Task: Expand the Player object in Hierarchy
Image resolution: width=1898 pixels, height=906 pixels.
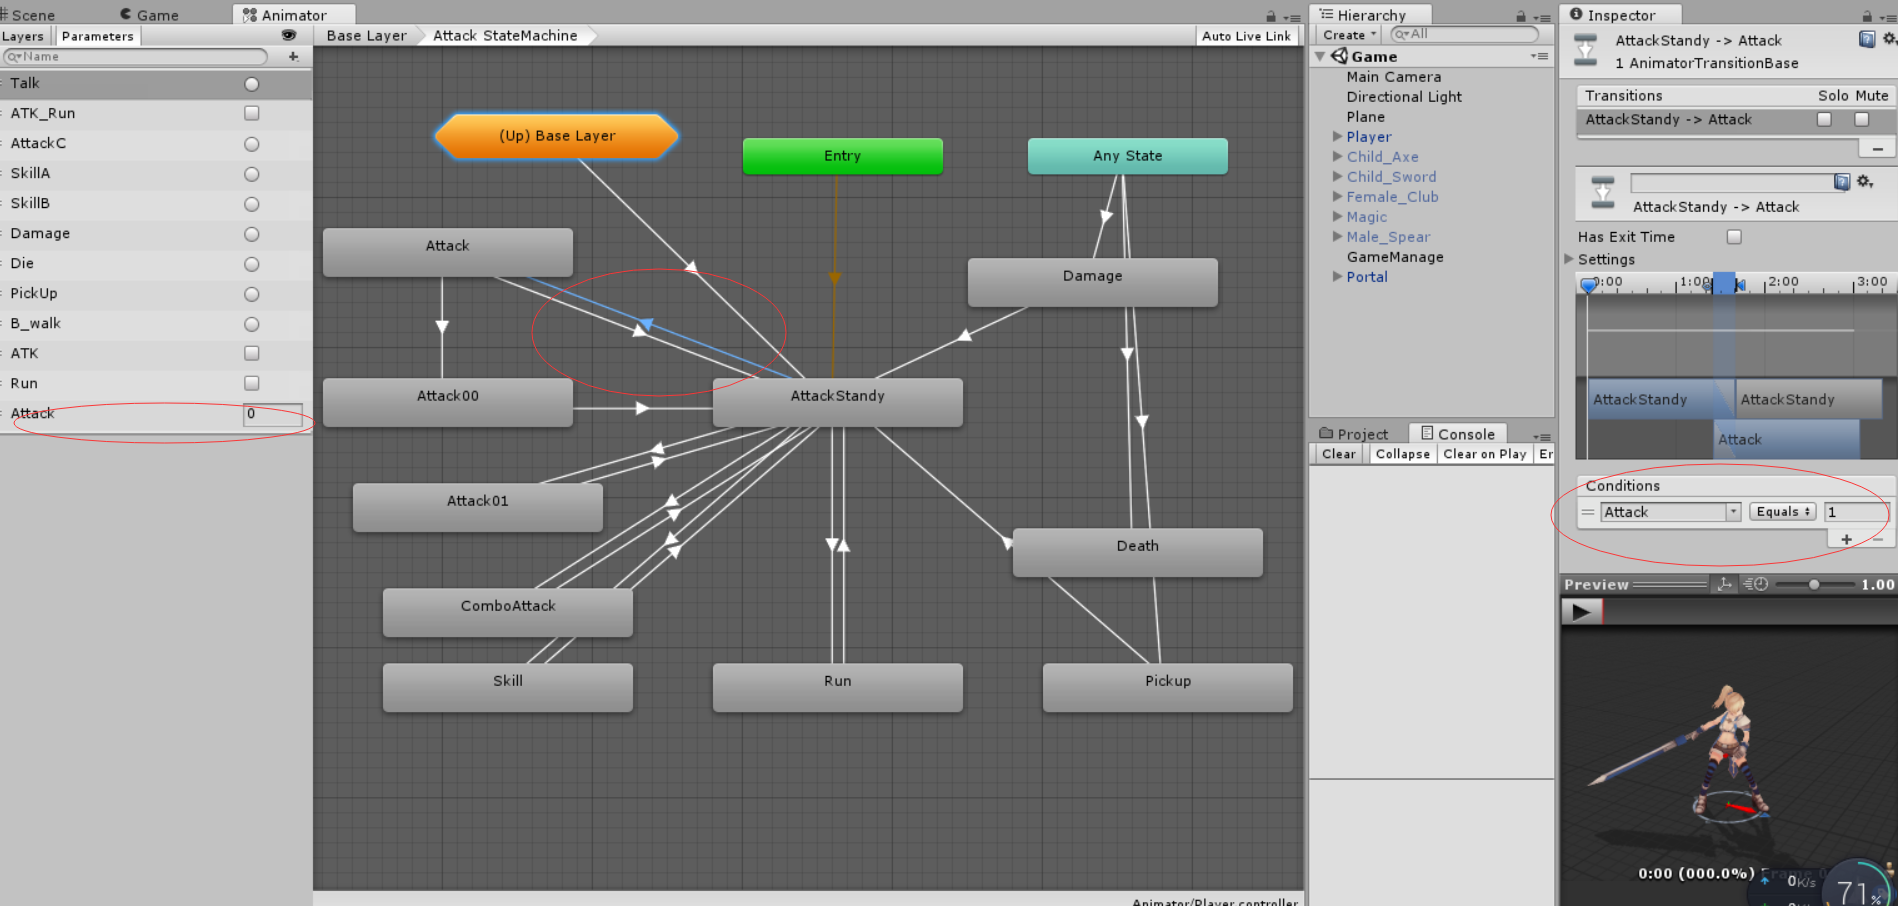Action: coord(1337,136)
